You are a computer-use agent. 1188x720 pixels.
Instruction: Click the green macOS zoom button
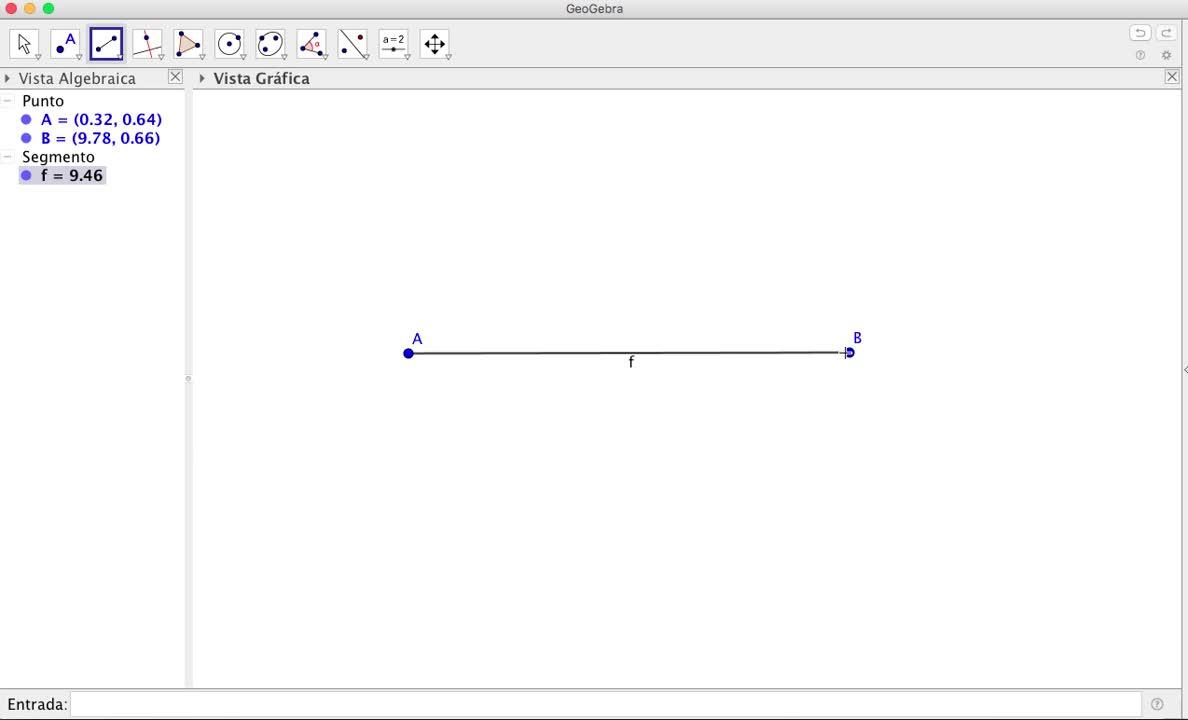[x=48, y=8]
